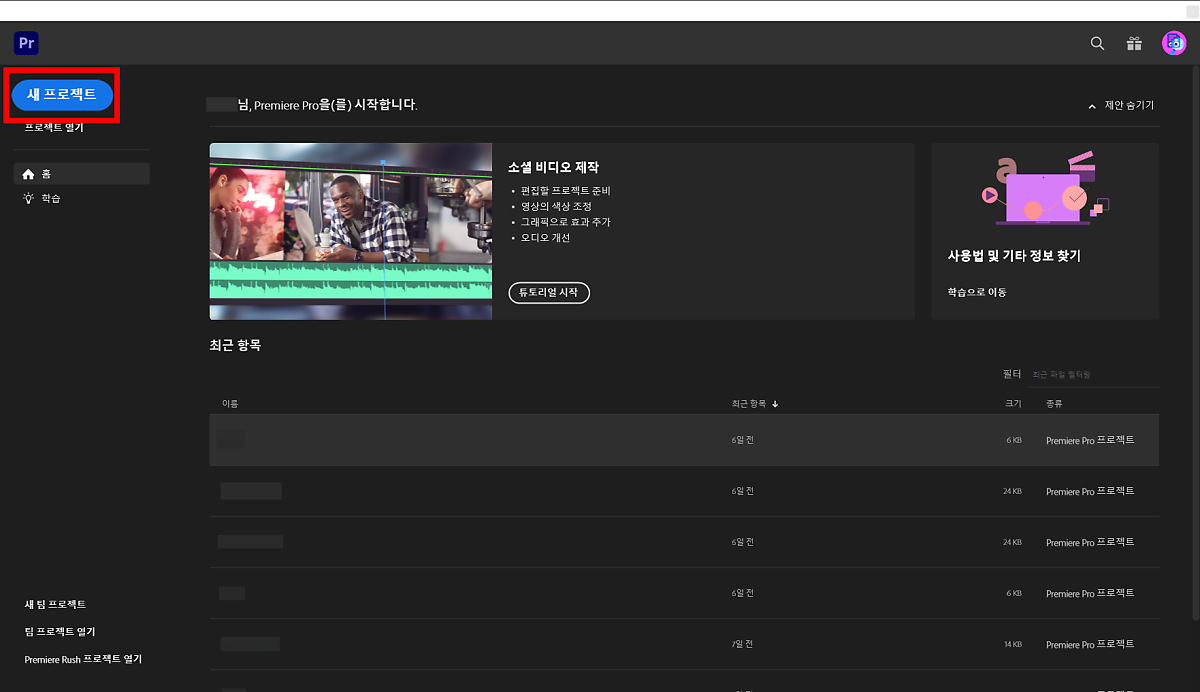Viewport: 1200px width, 692px height.
Task: Open the user profile avatar
Action: [x=1173, y=43]
